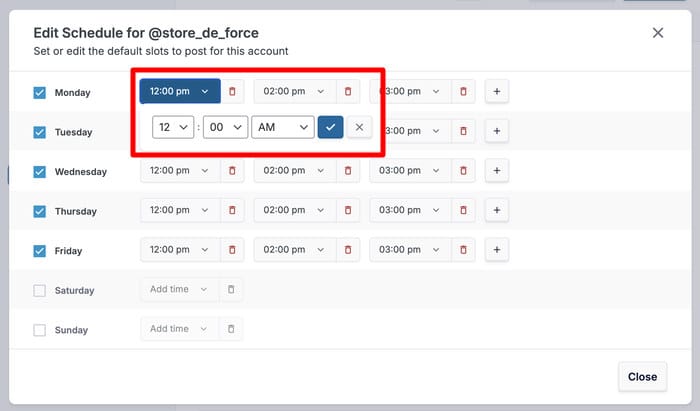Delete Monday's 02:00 pm slot with trash icon

[x=347, y=91]
